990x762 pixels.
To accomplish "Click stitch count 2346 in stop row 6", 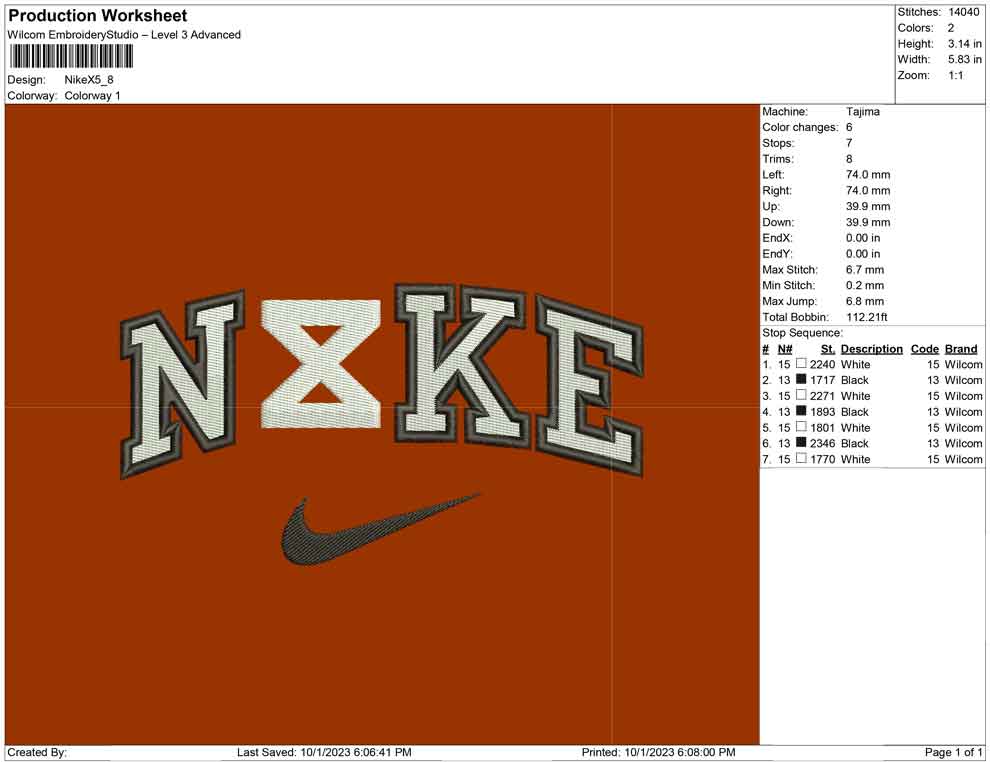I will 823,444.
